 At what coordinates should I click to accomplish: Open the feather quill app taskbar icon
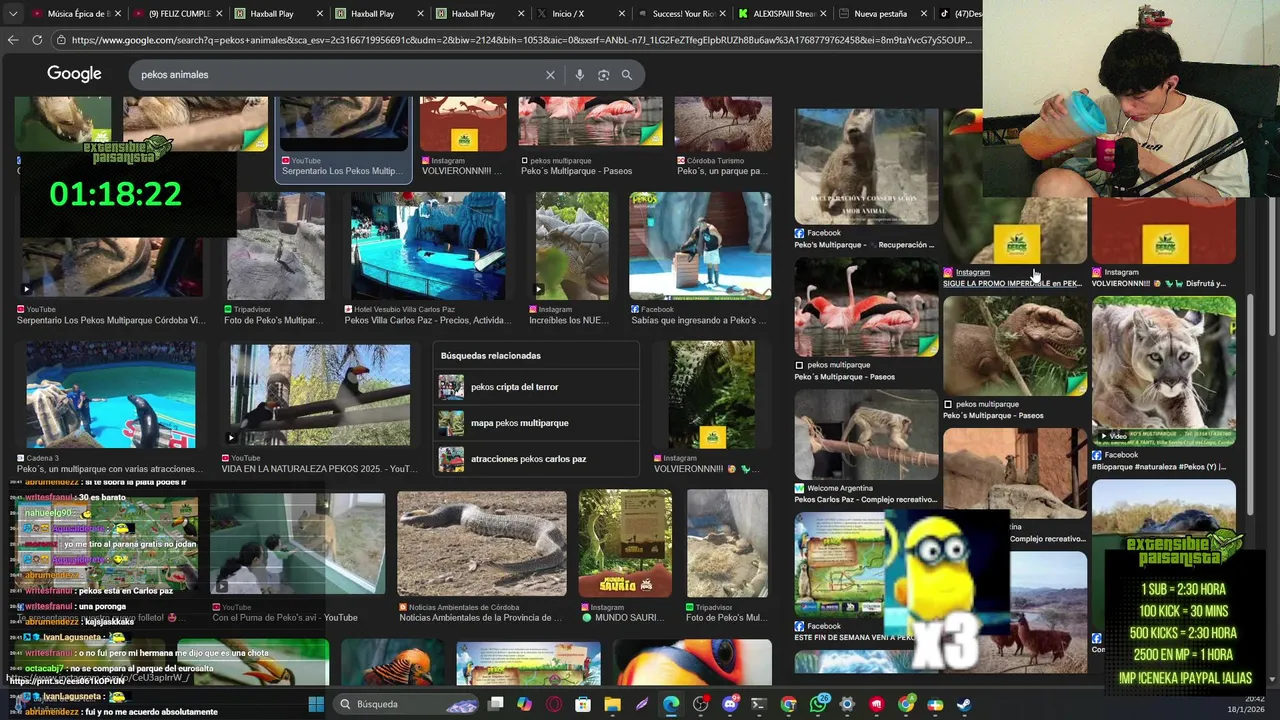[x=642, y=704]
